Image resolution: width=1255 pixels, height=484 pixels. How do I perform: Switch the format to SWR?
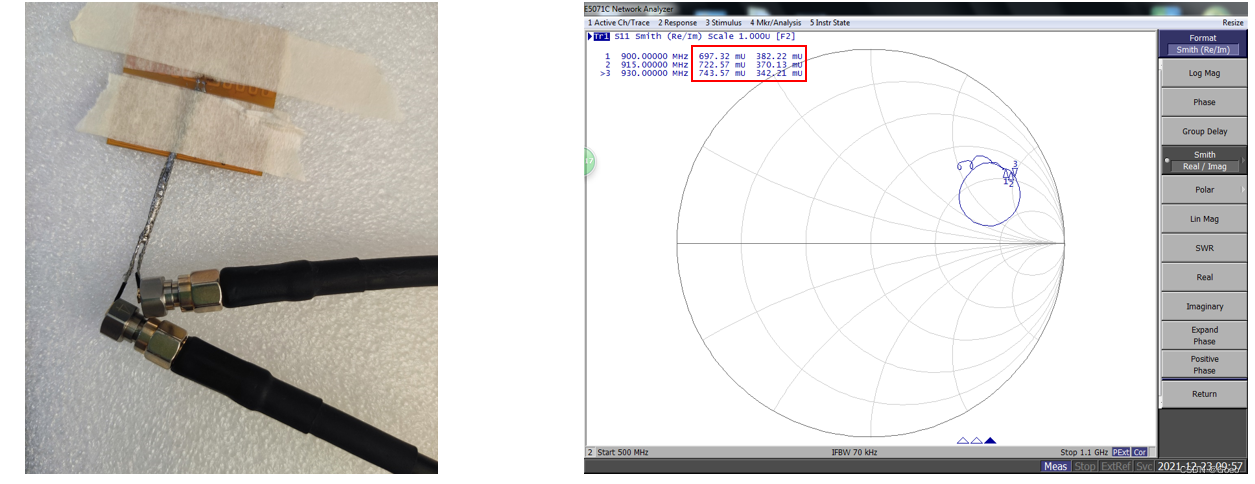point(1204,248)
